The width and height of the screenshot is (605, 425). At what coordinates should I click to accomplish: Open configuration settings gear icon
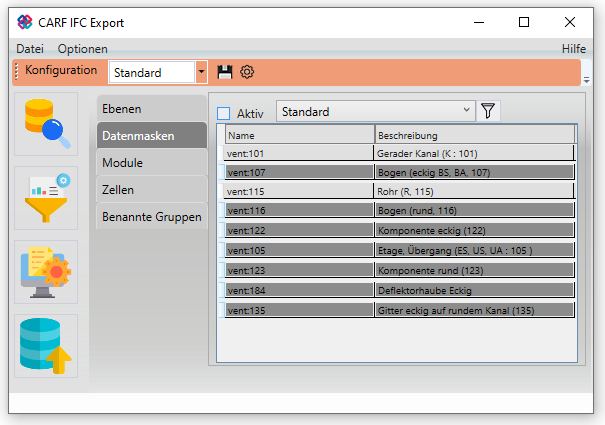(247, 72)
